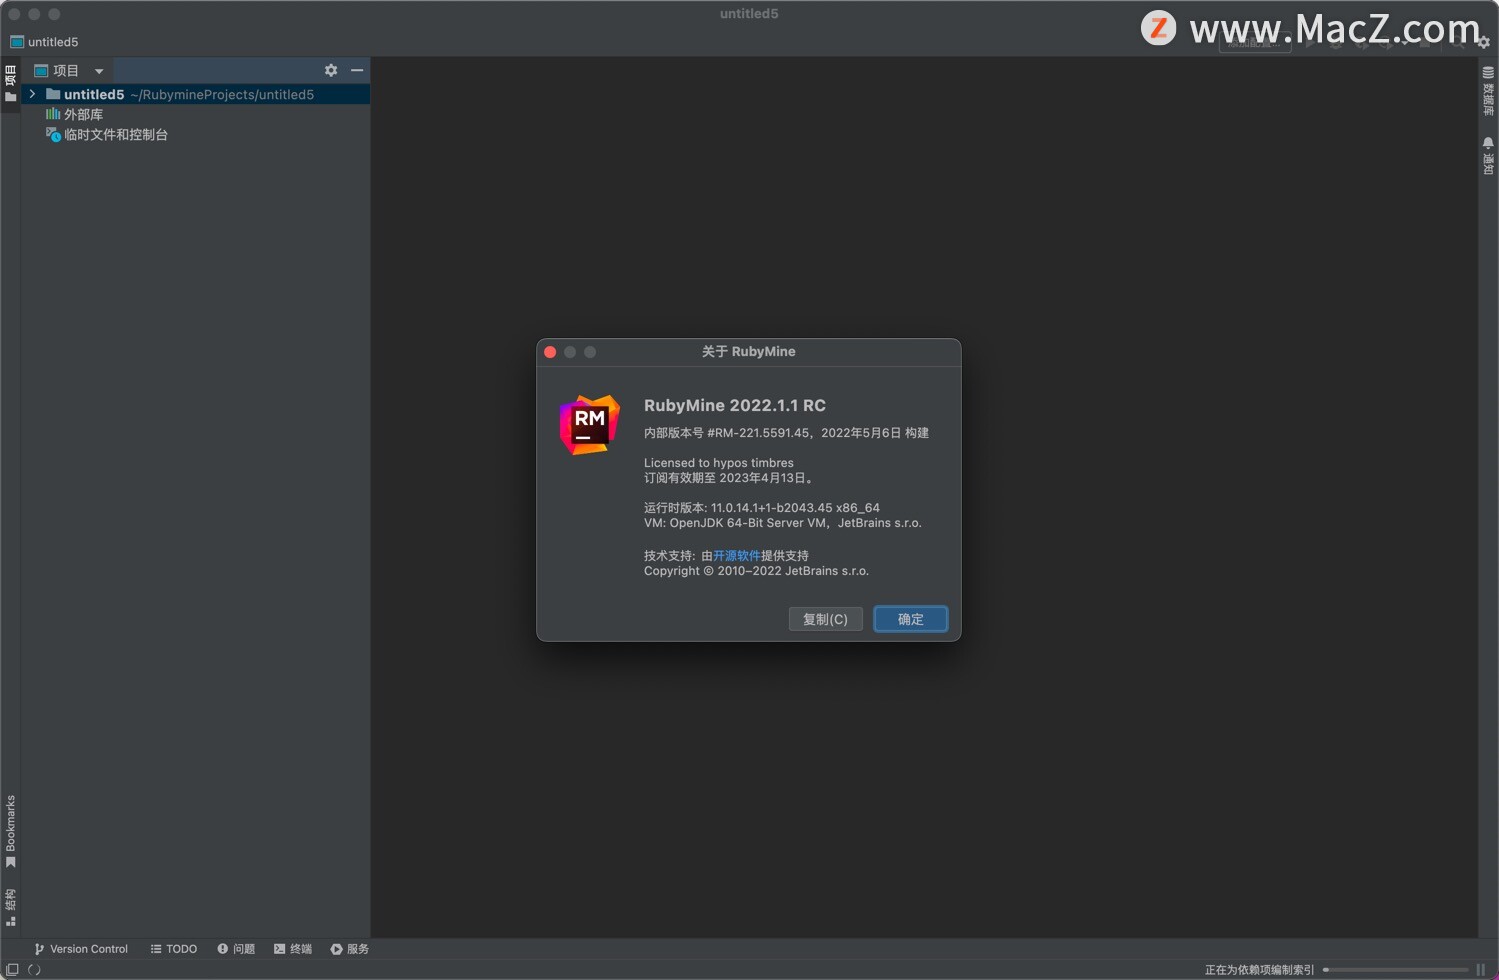Open the 结构 (Structure) tool window
This screenshot has height=980, width=1499.
coord(10,907)
